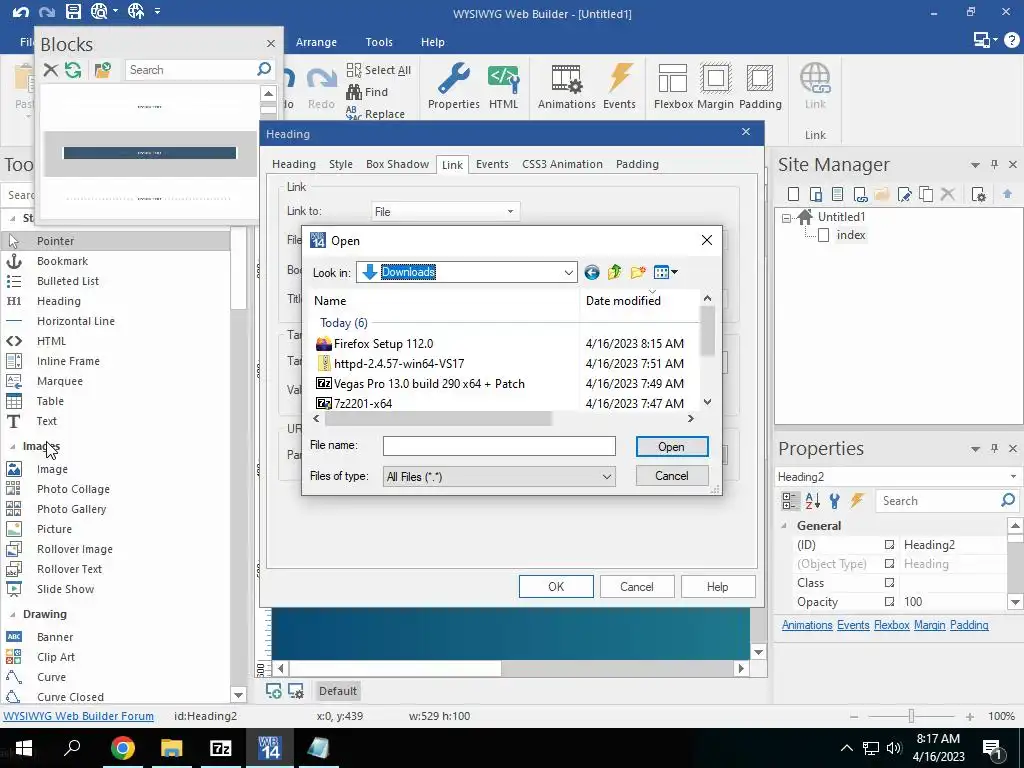
Task: Click the blue wrench icon in Properties panel
Action: 835,501
